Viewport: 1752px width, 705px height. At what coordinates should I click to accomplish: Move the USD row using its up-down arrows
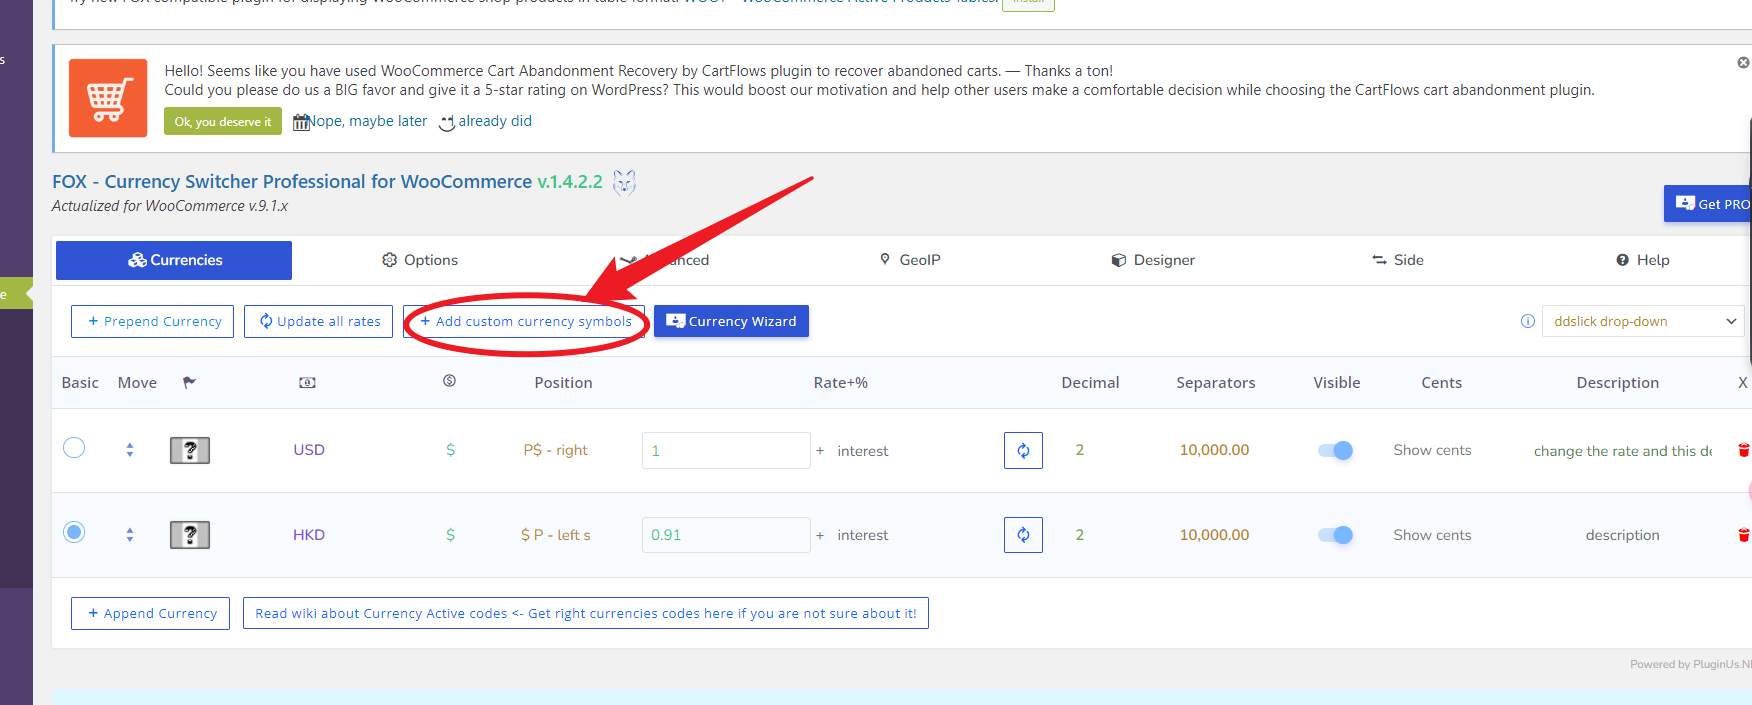click(x=130, y=450)
